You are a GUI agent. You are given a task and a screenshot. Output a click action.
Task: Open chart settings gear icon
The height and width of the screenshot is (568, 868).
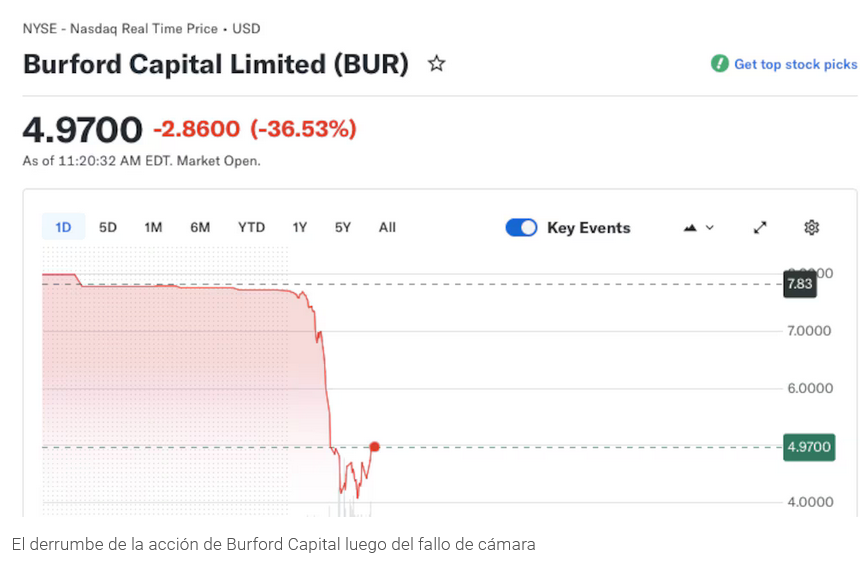pos(811,228)
